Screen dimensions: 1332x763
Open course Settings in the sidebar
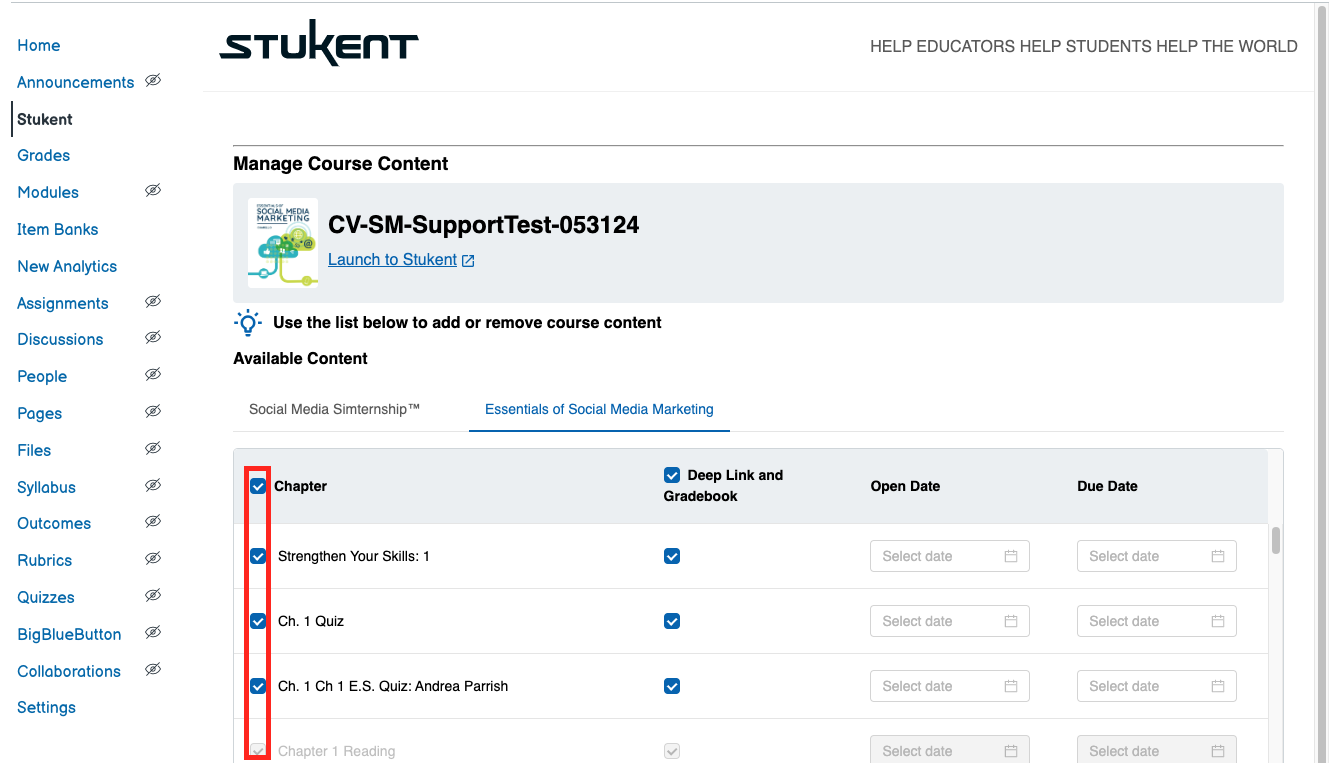point(46,708)
